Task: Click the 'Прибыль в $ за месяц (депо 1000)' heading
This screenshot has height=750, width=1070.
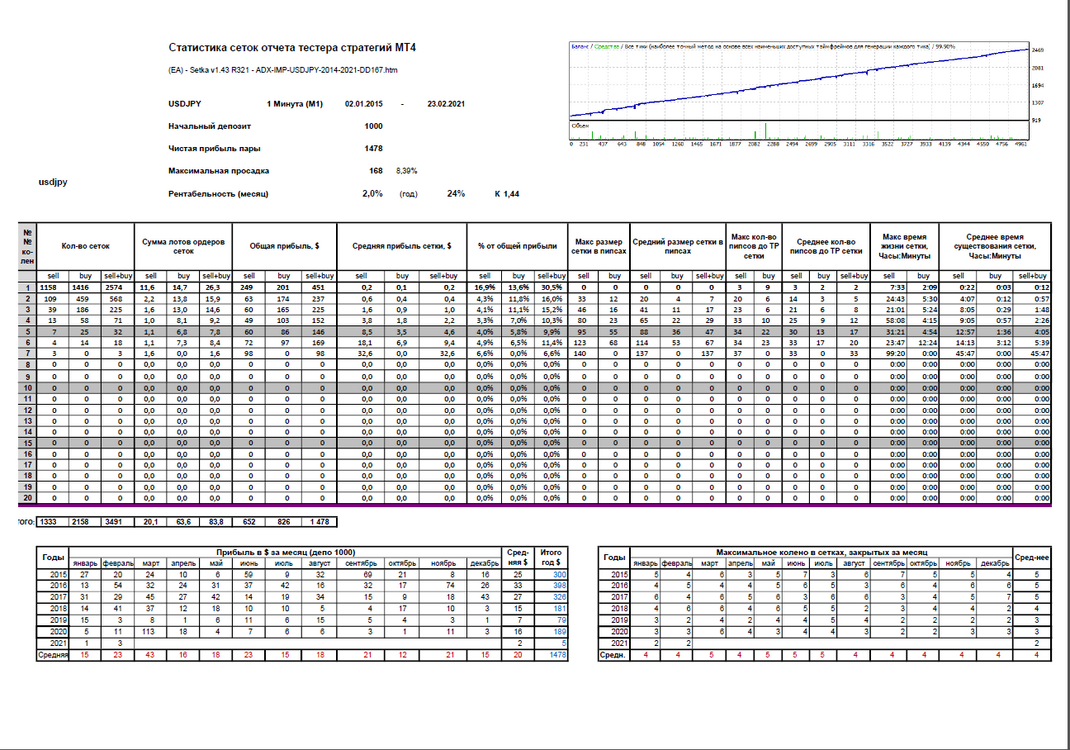Action: (285, 552)
